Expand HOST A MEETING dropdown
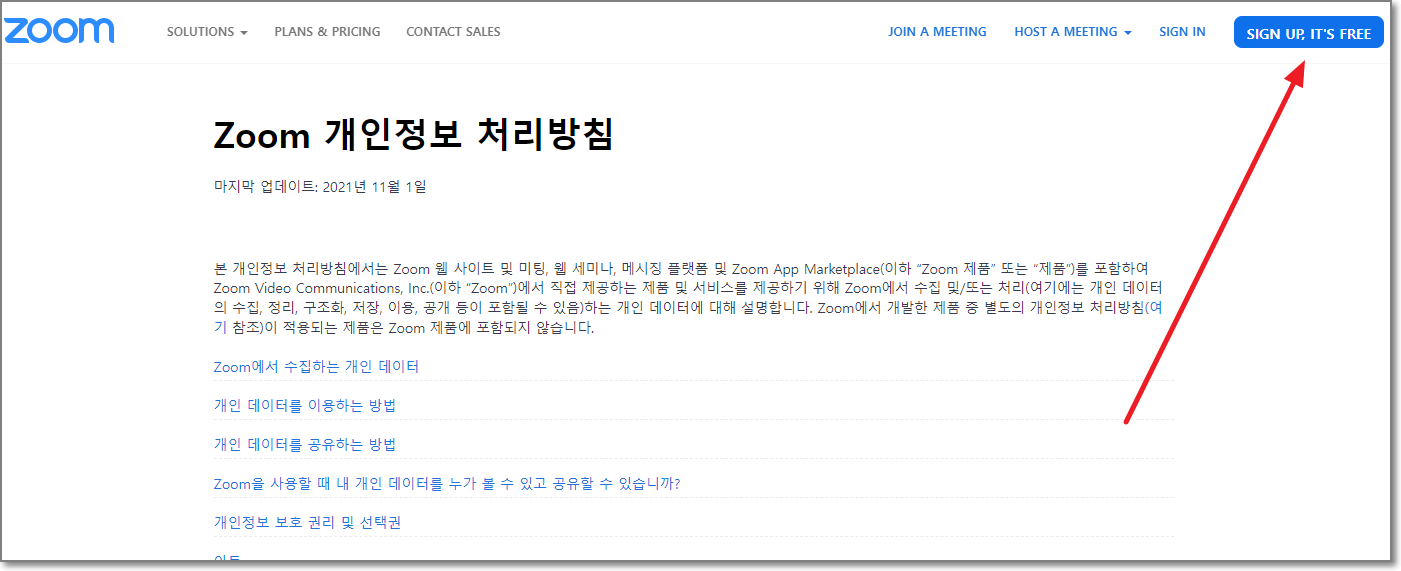The image size is (1401, 571). 1073,32
